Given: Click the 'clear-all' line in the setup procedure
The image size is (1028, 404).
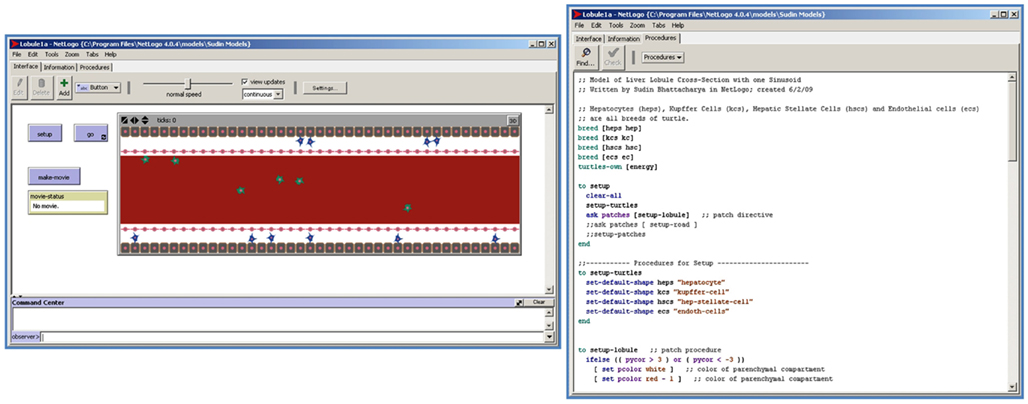Looking at the screenshot, I should point(603,195).
